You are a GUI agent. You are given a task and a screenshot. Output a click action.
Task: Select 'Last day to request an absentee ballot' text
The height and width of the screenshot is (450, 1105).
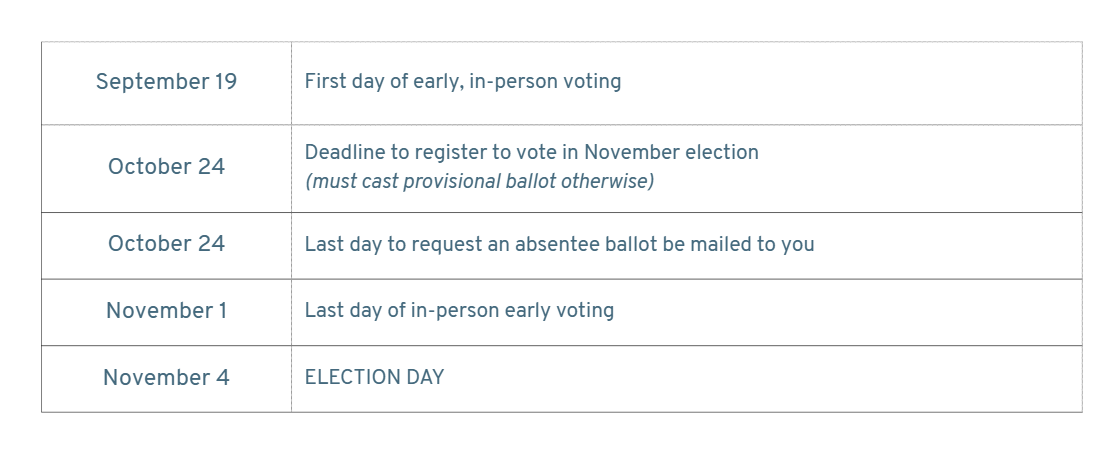click(559, 244)
